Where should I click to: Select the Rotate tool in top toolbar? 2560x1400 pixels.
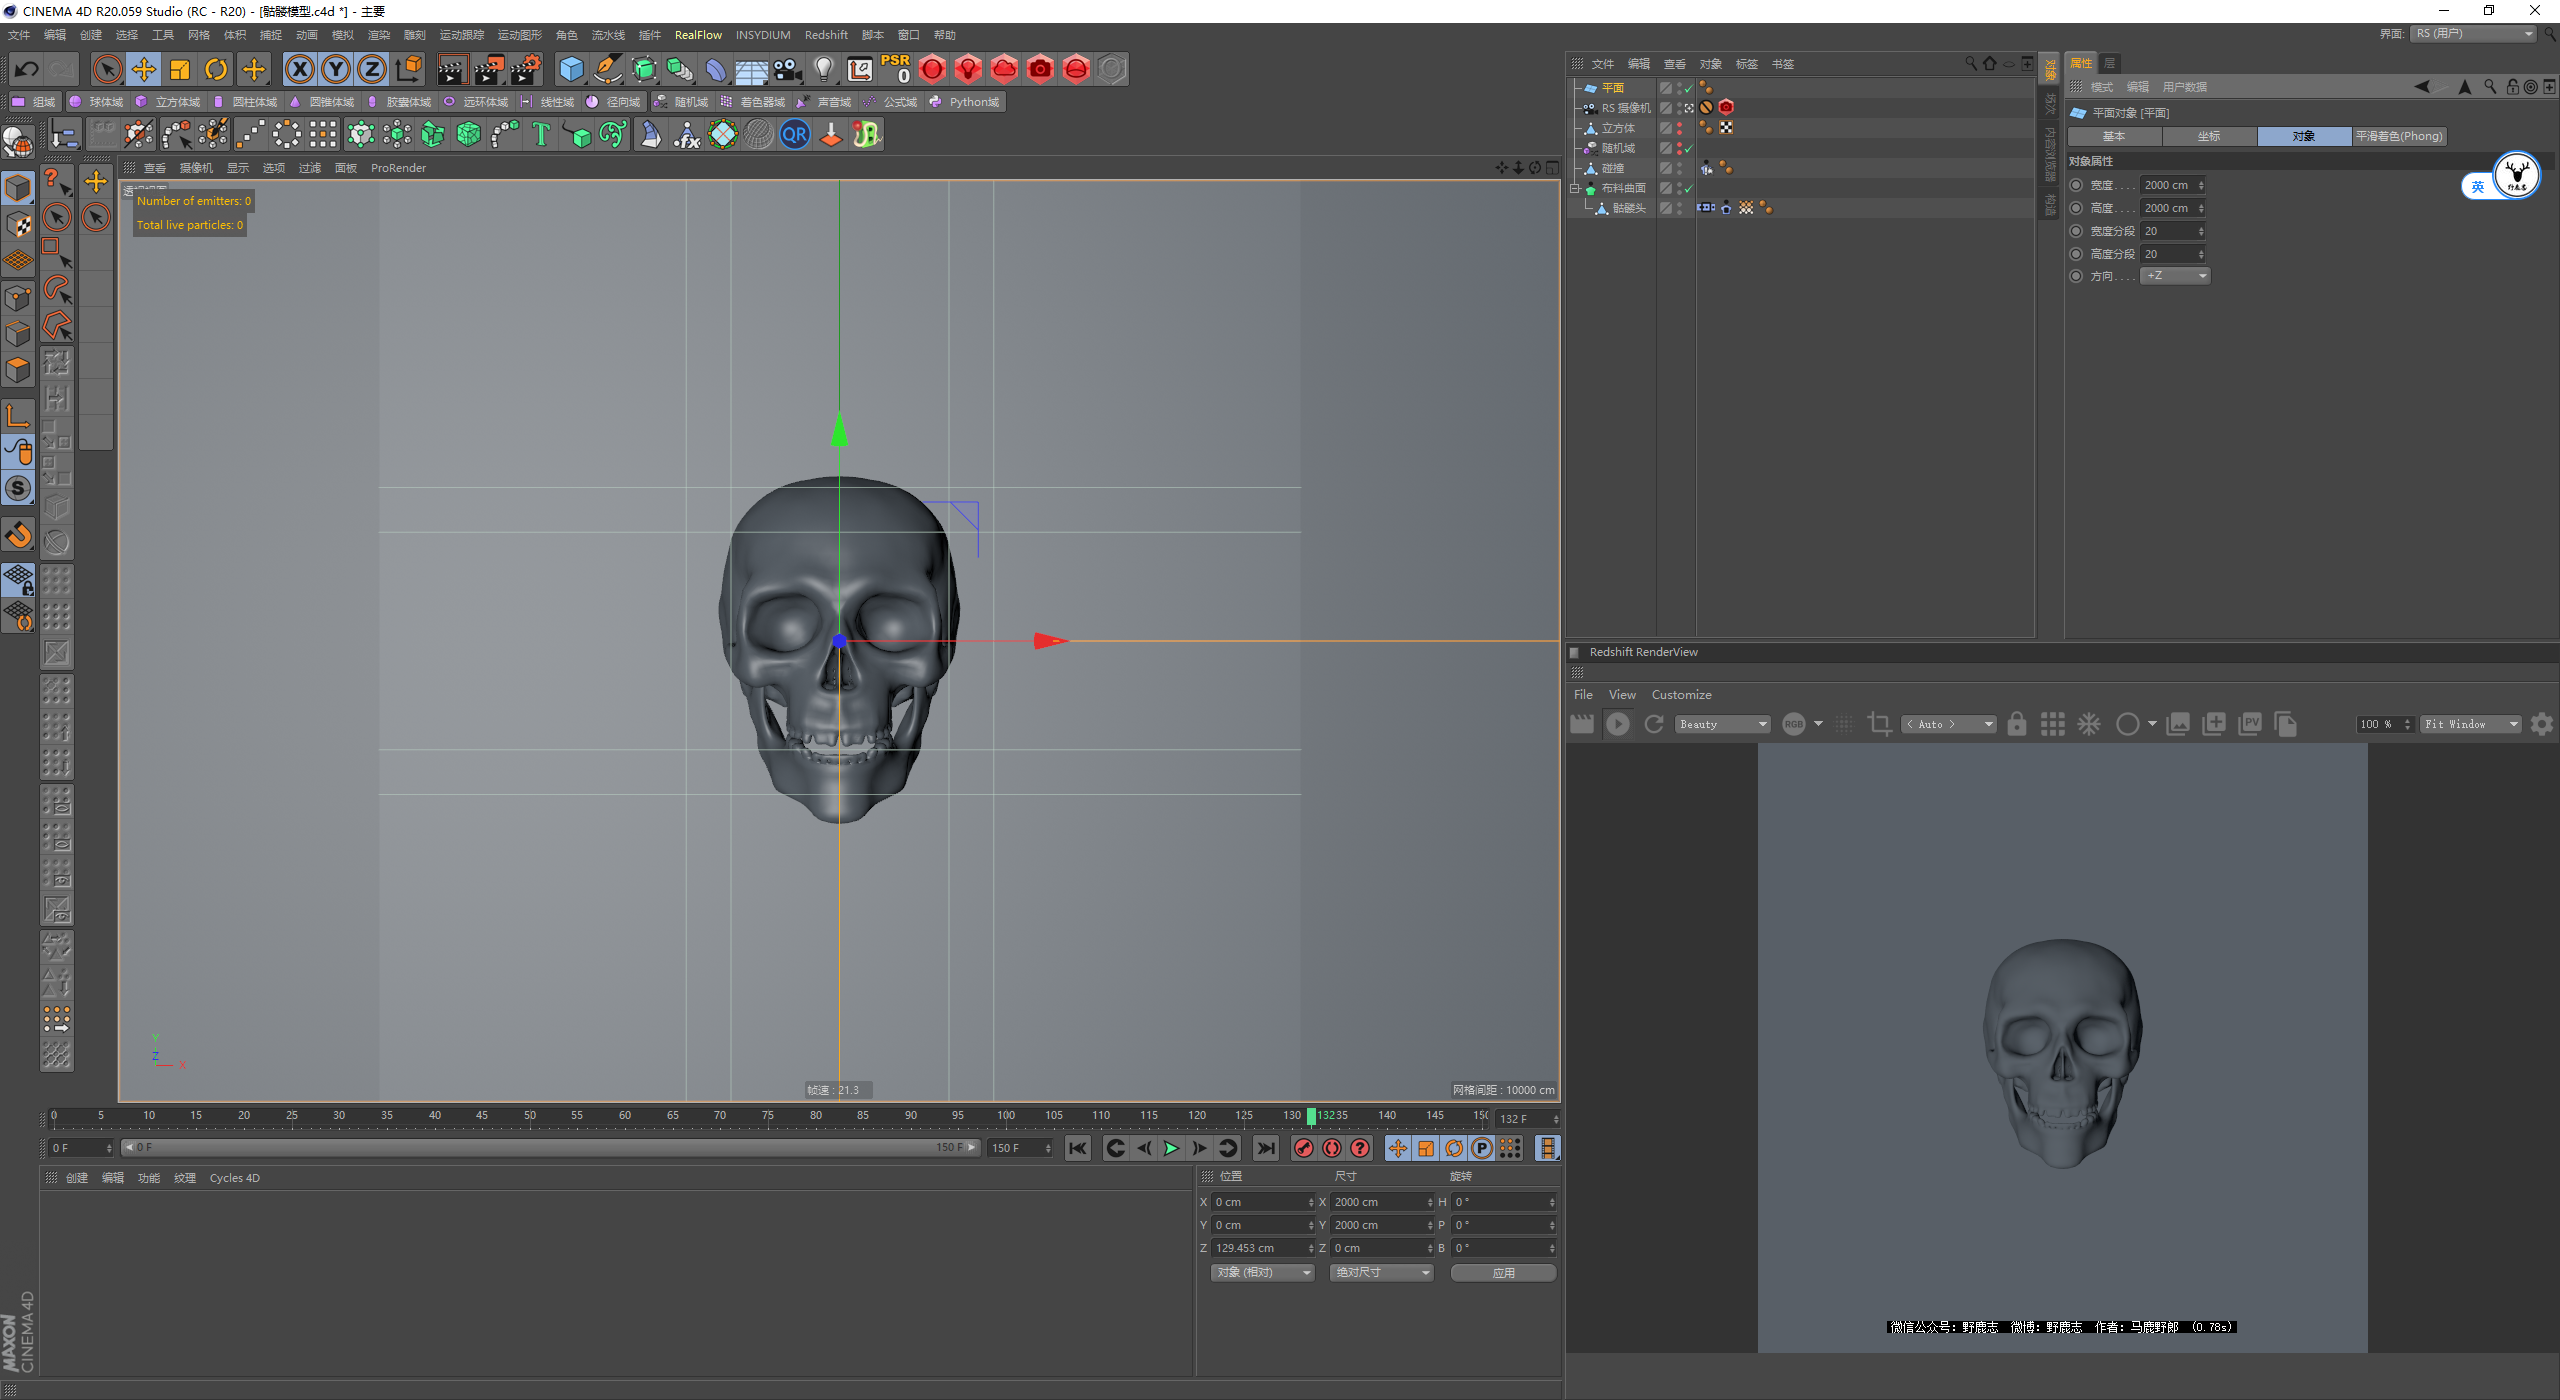click(x=216, y=69)
